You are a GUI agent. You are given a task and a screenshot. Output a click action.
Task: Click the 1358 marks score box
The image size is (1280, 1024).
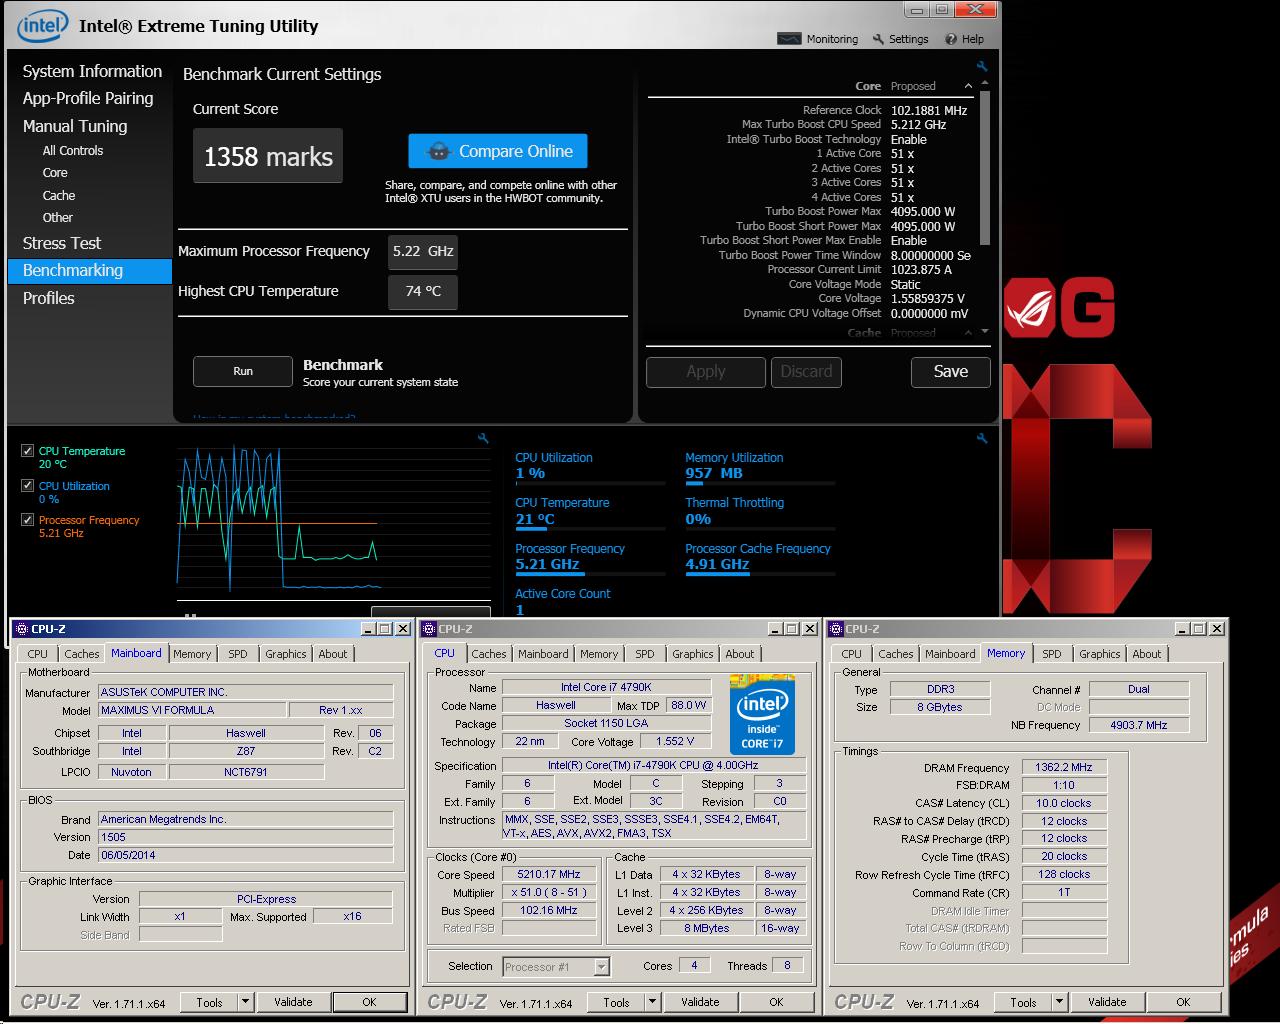click(268, 156)
